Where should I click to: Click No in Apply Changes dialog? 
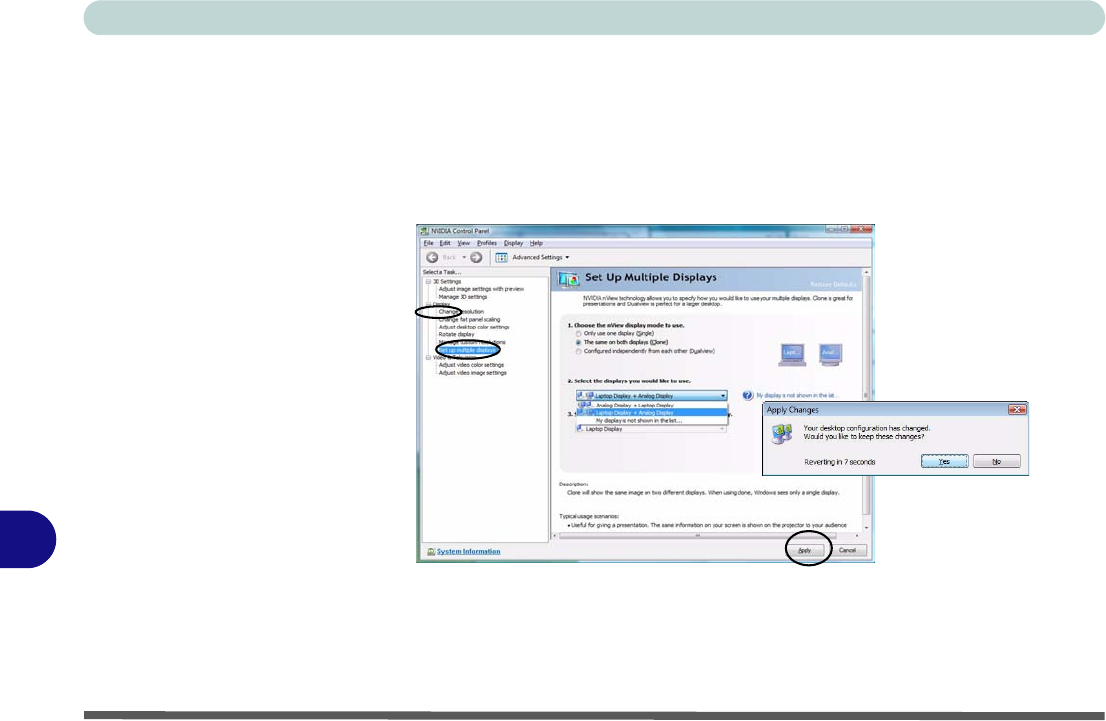(x=997, y=461)
